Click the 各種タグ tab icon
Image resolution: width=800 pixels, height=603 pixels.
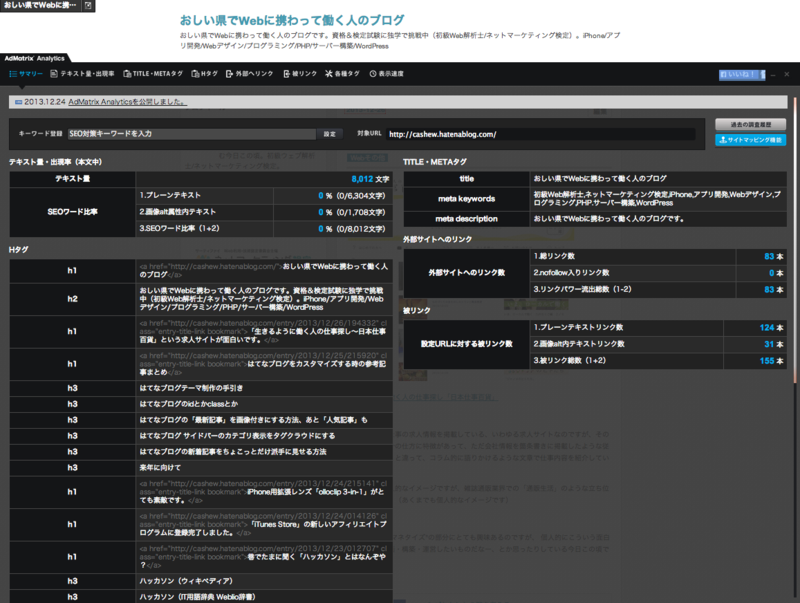click(x=329, y=74)
